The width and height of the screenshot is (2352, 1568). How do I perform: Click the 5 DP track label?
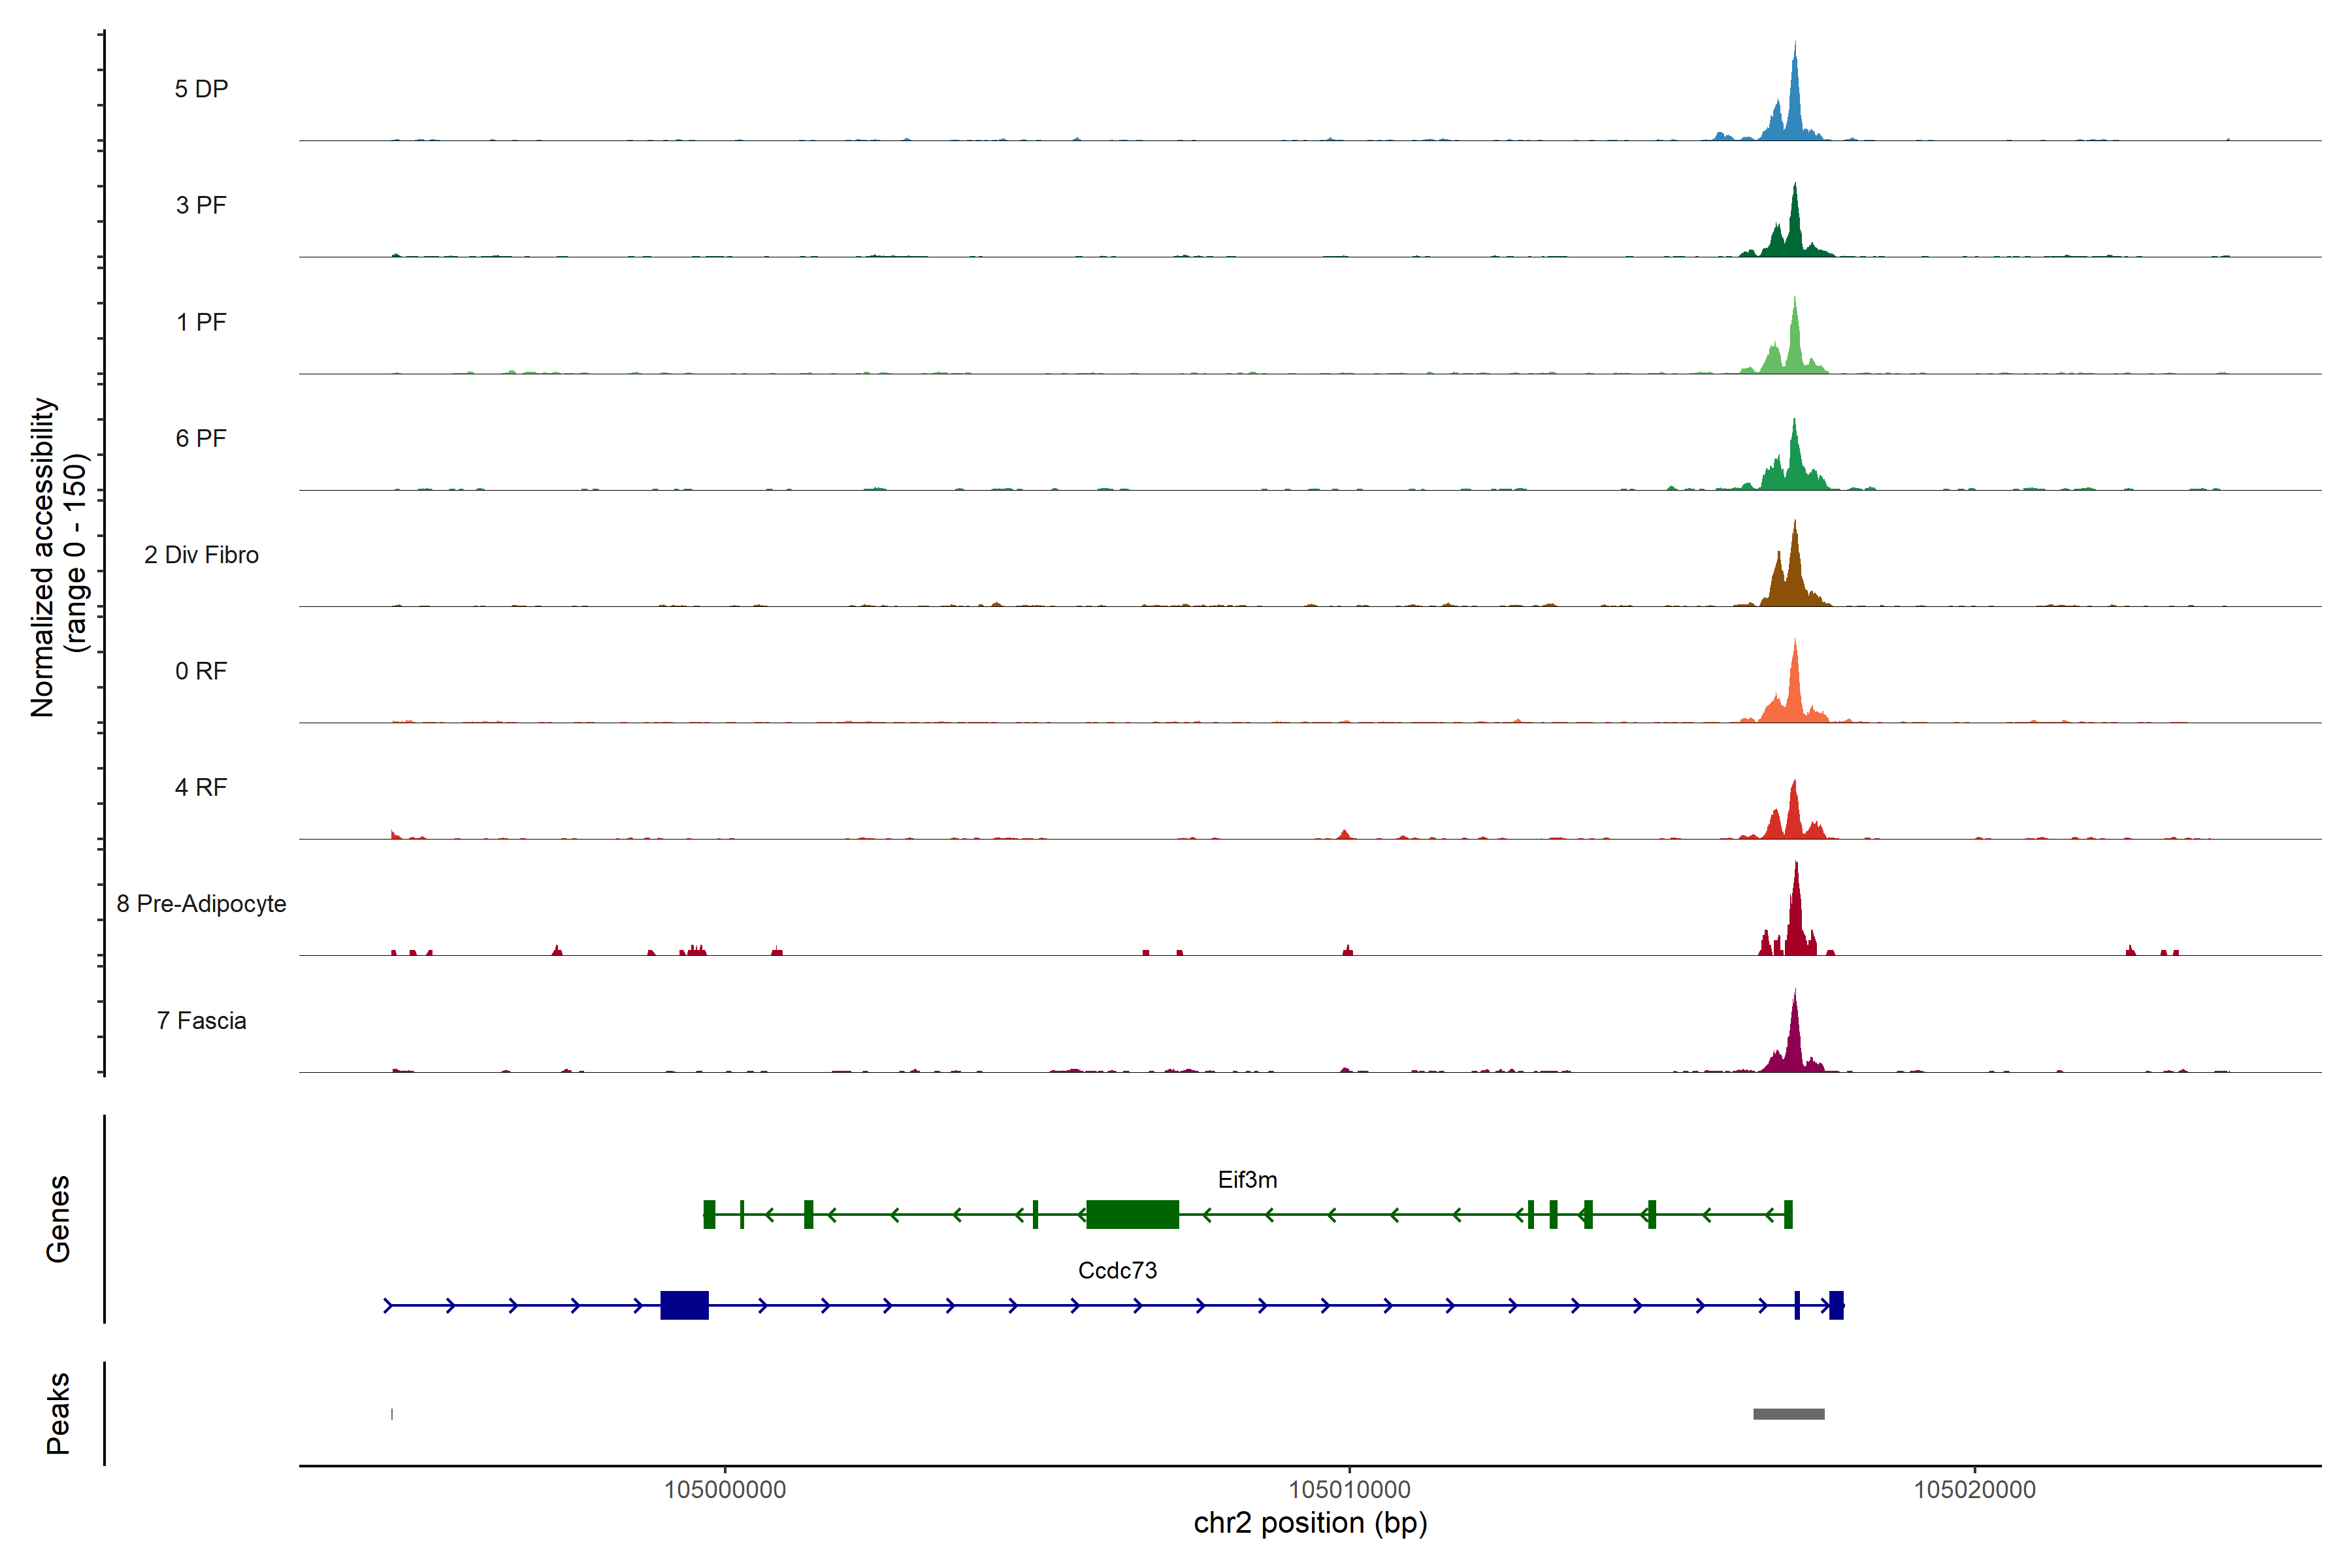(x=201, y=89)
